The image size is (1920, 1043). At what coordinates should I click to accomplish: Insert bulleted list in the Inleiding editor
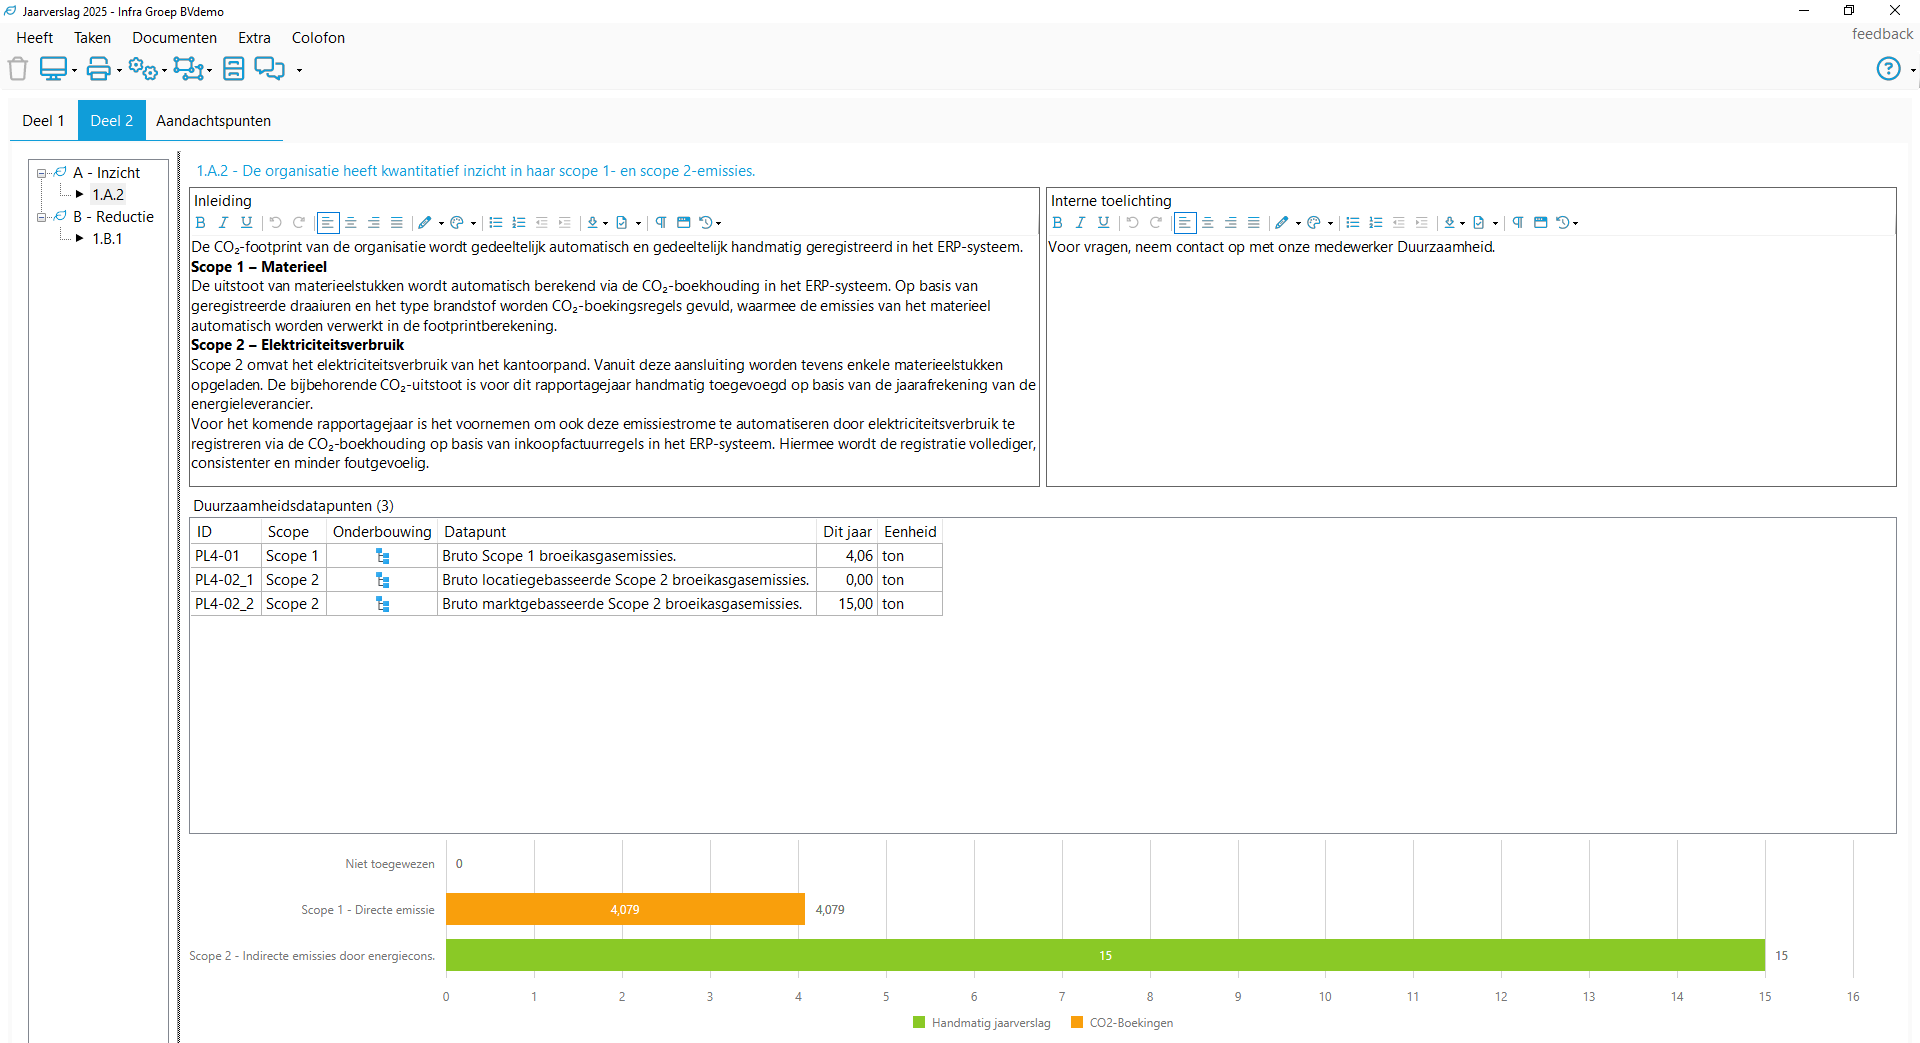pos(496,223)
